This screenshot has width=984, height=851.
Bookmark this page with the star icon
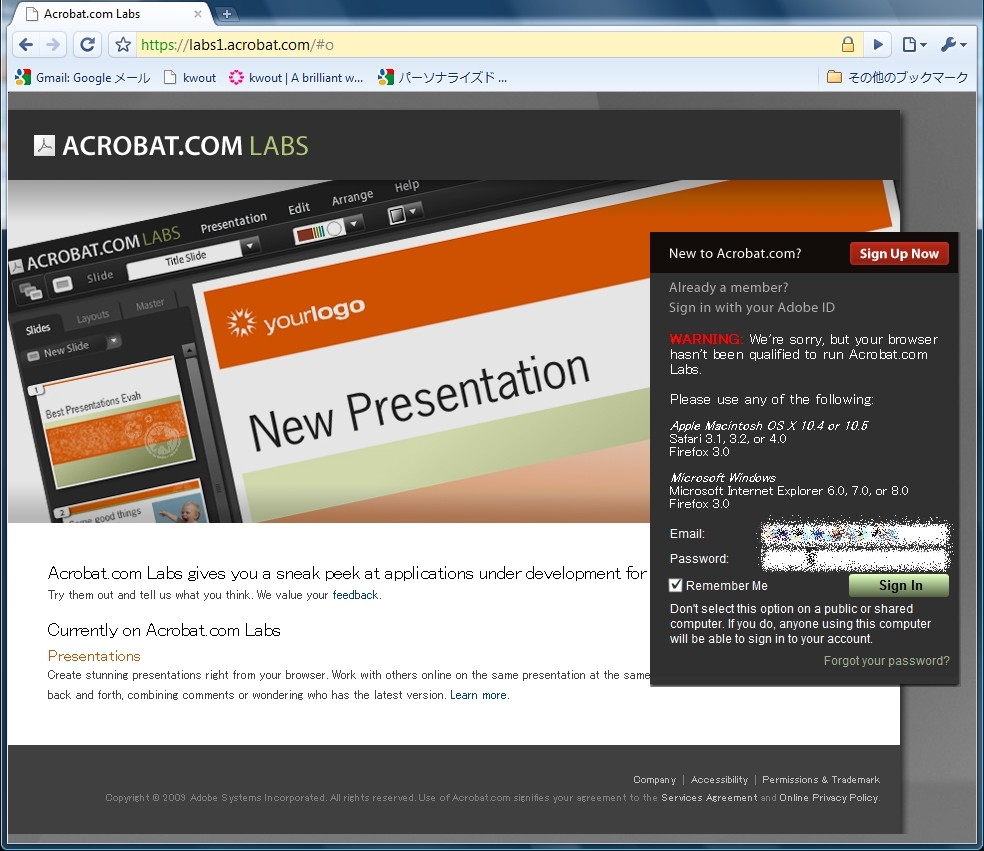coord(123,45)
